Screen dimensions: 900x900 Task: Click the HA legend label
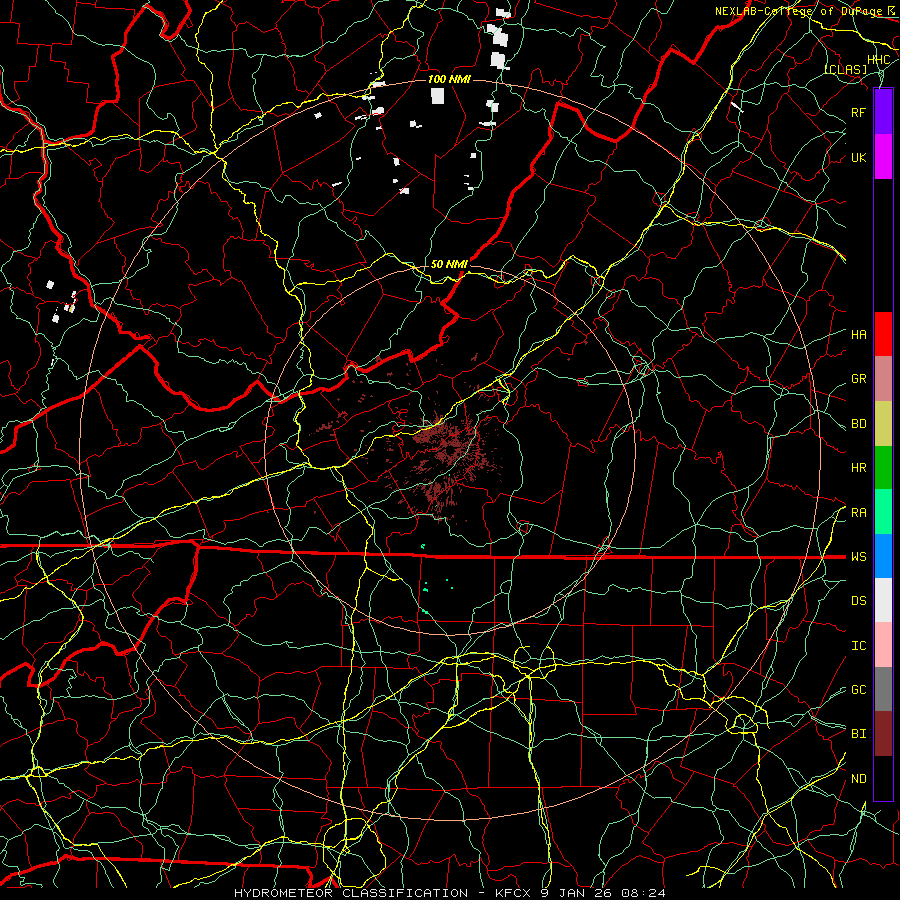tap(859, 335)
